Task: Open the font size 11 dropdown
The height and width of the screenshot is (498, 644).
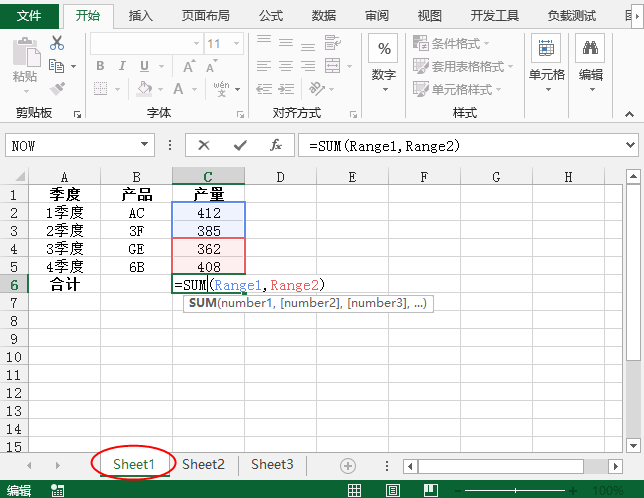Action: pos(237,44)
